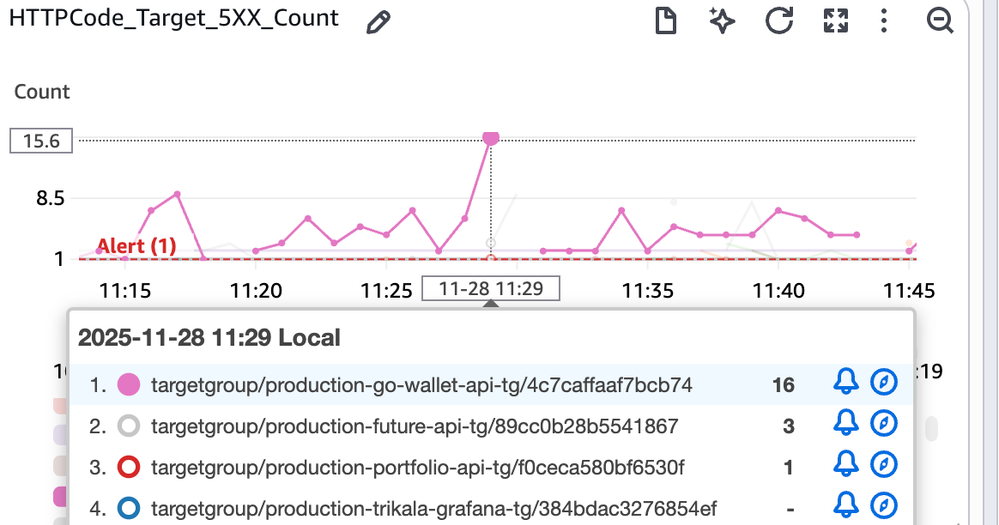Screen dimensions: 999x525
Task: Click the 15.6 y-axis value box
Action: [41, 141]
